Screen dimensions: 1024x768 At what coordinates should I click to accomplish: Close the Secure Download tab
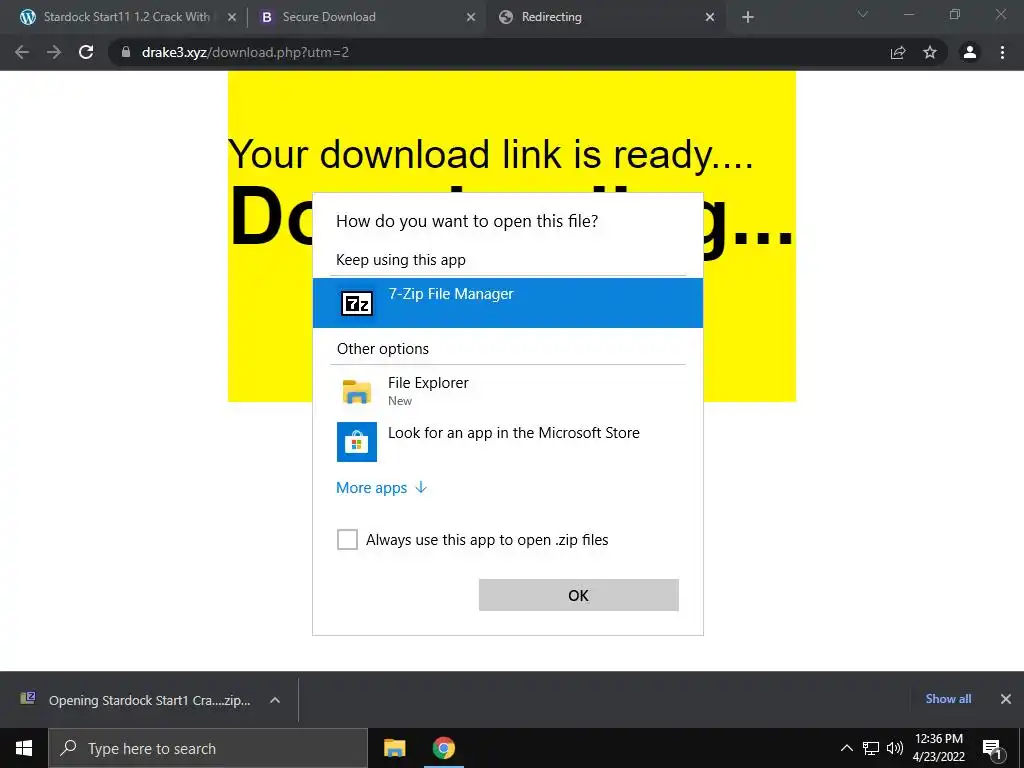(x=471, y=18)
